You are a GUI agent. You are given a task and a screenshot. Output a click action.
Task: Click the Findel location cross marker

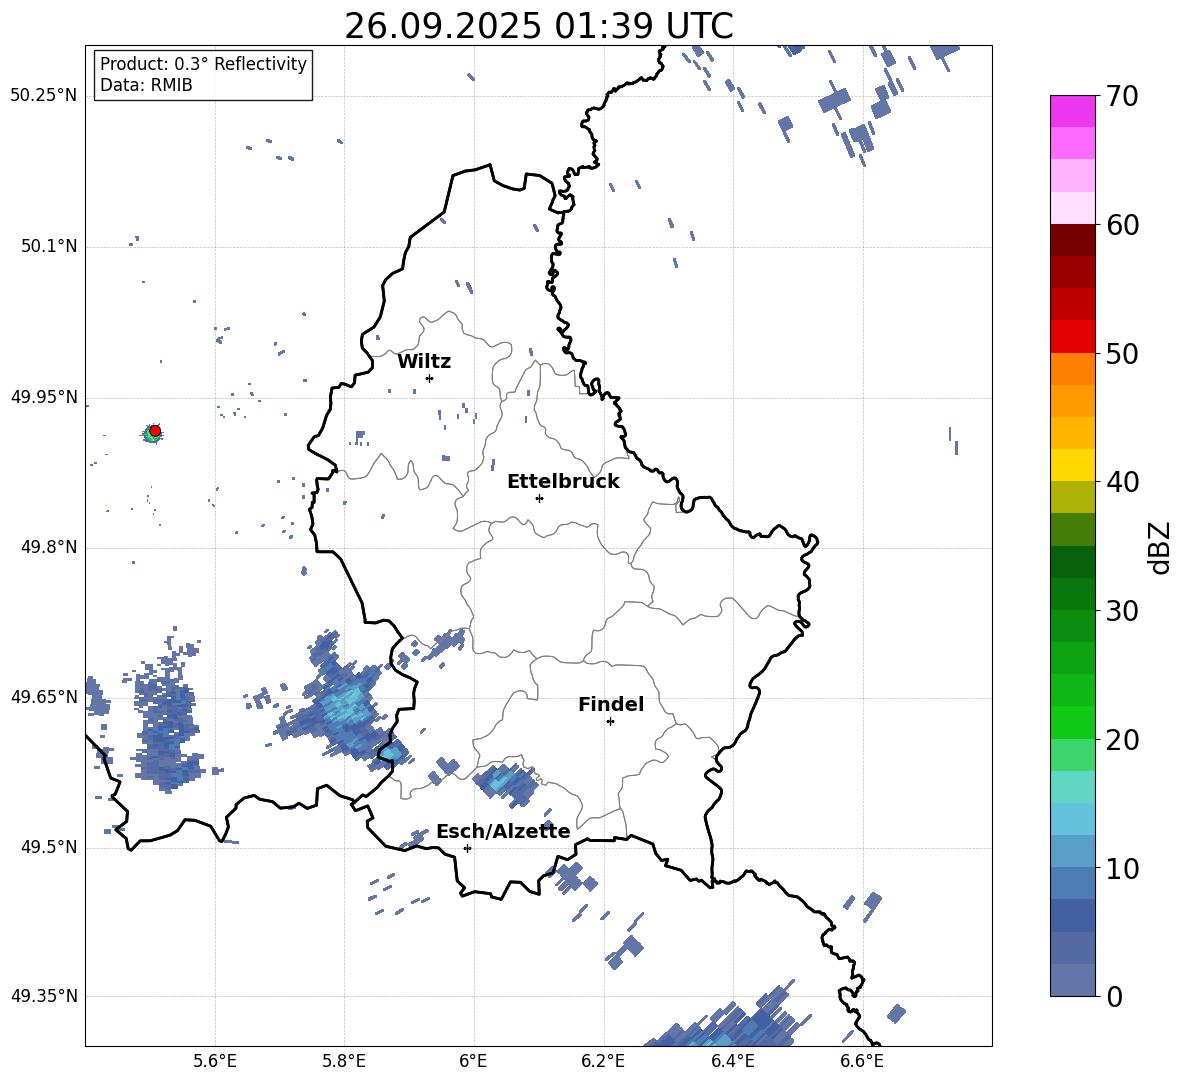610,722
